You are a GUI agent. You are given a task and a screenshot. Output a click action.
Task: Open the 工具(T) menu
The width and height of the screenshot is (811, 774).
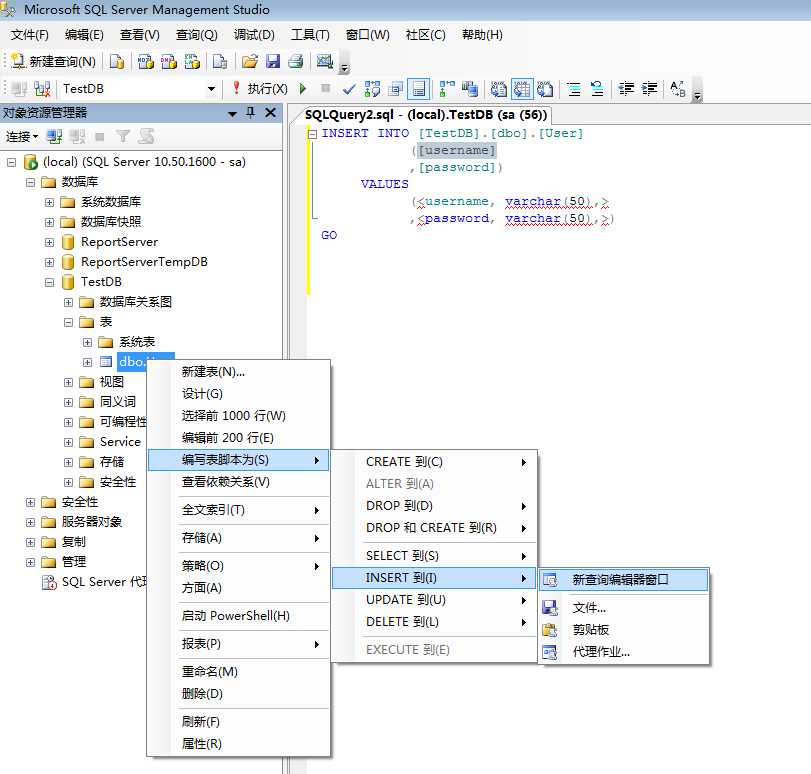click(310, 35)
